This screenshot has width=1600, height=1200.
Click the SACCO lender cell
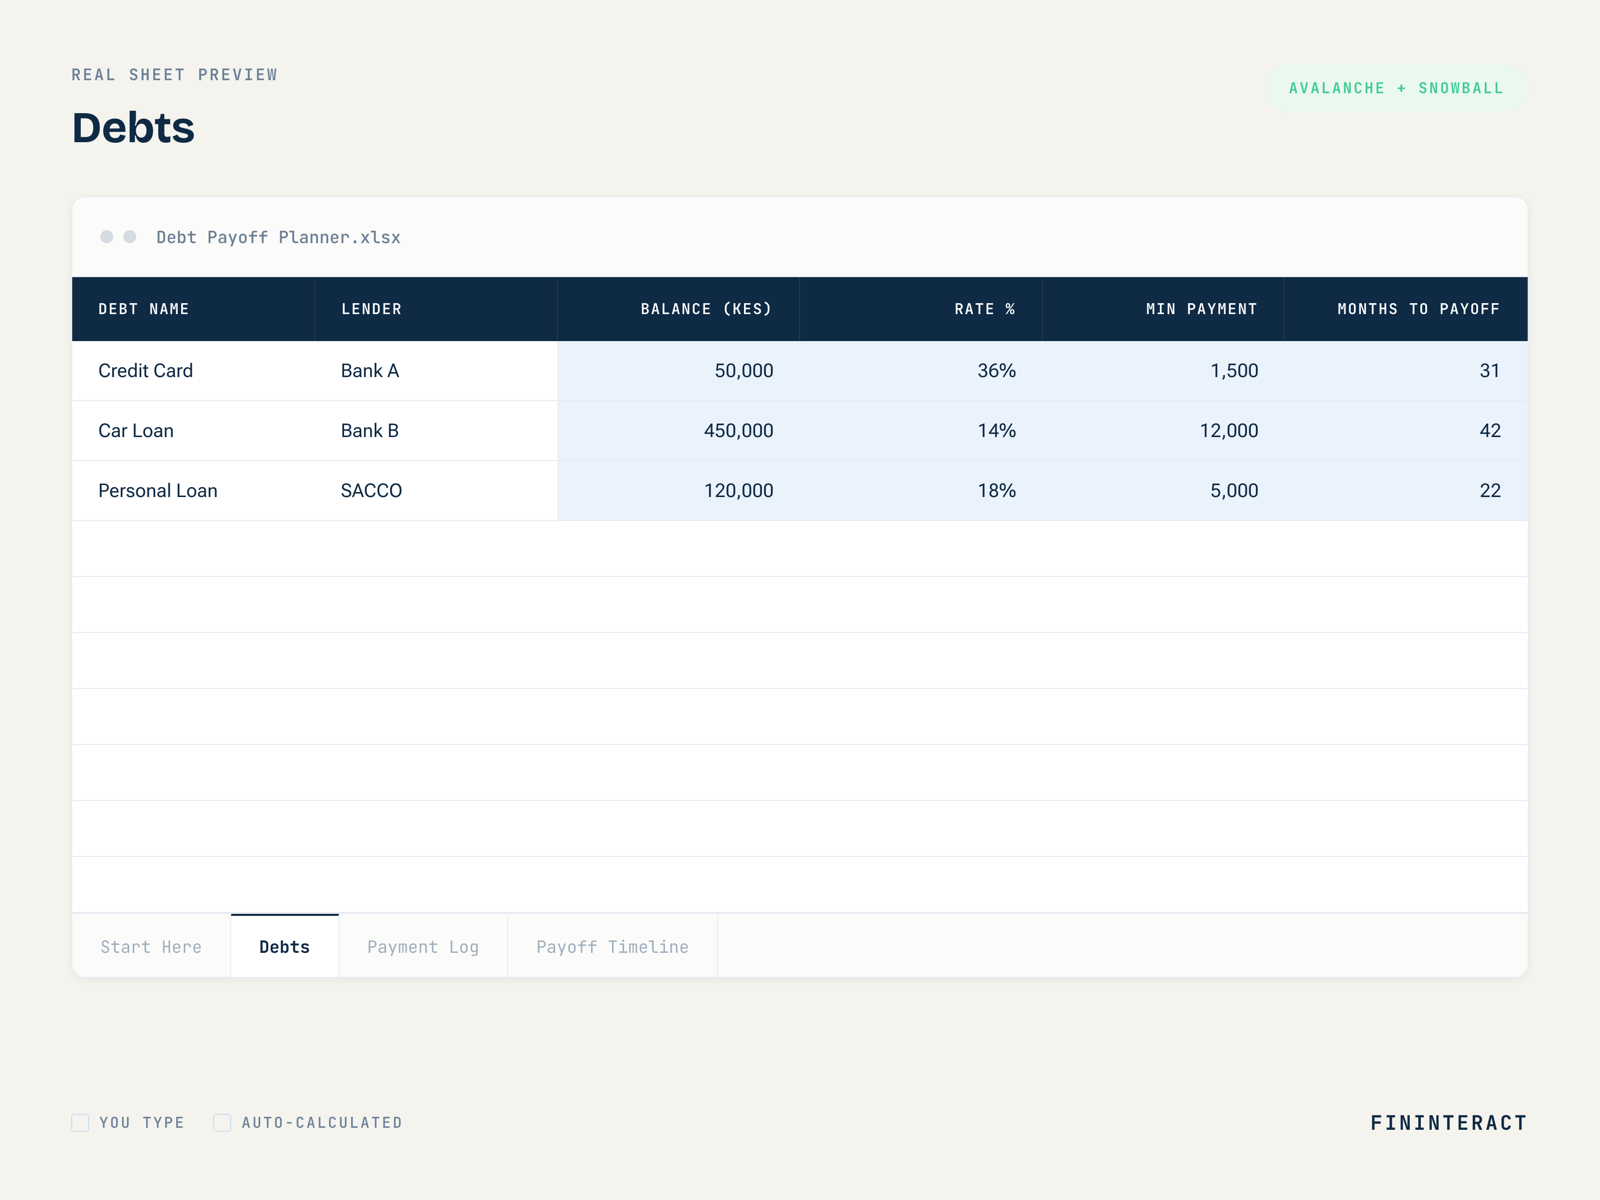pos(436,491)
